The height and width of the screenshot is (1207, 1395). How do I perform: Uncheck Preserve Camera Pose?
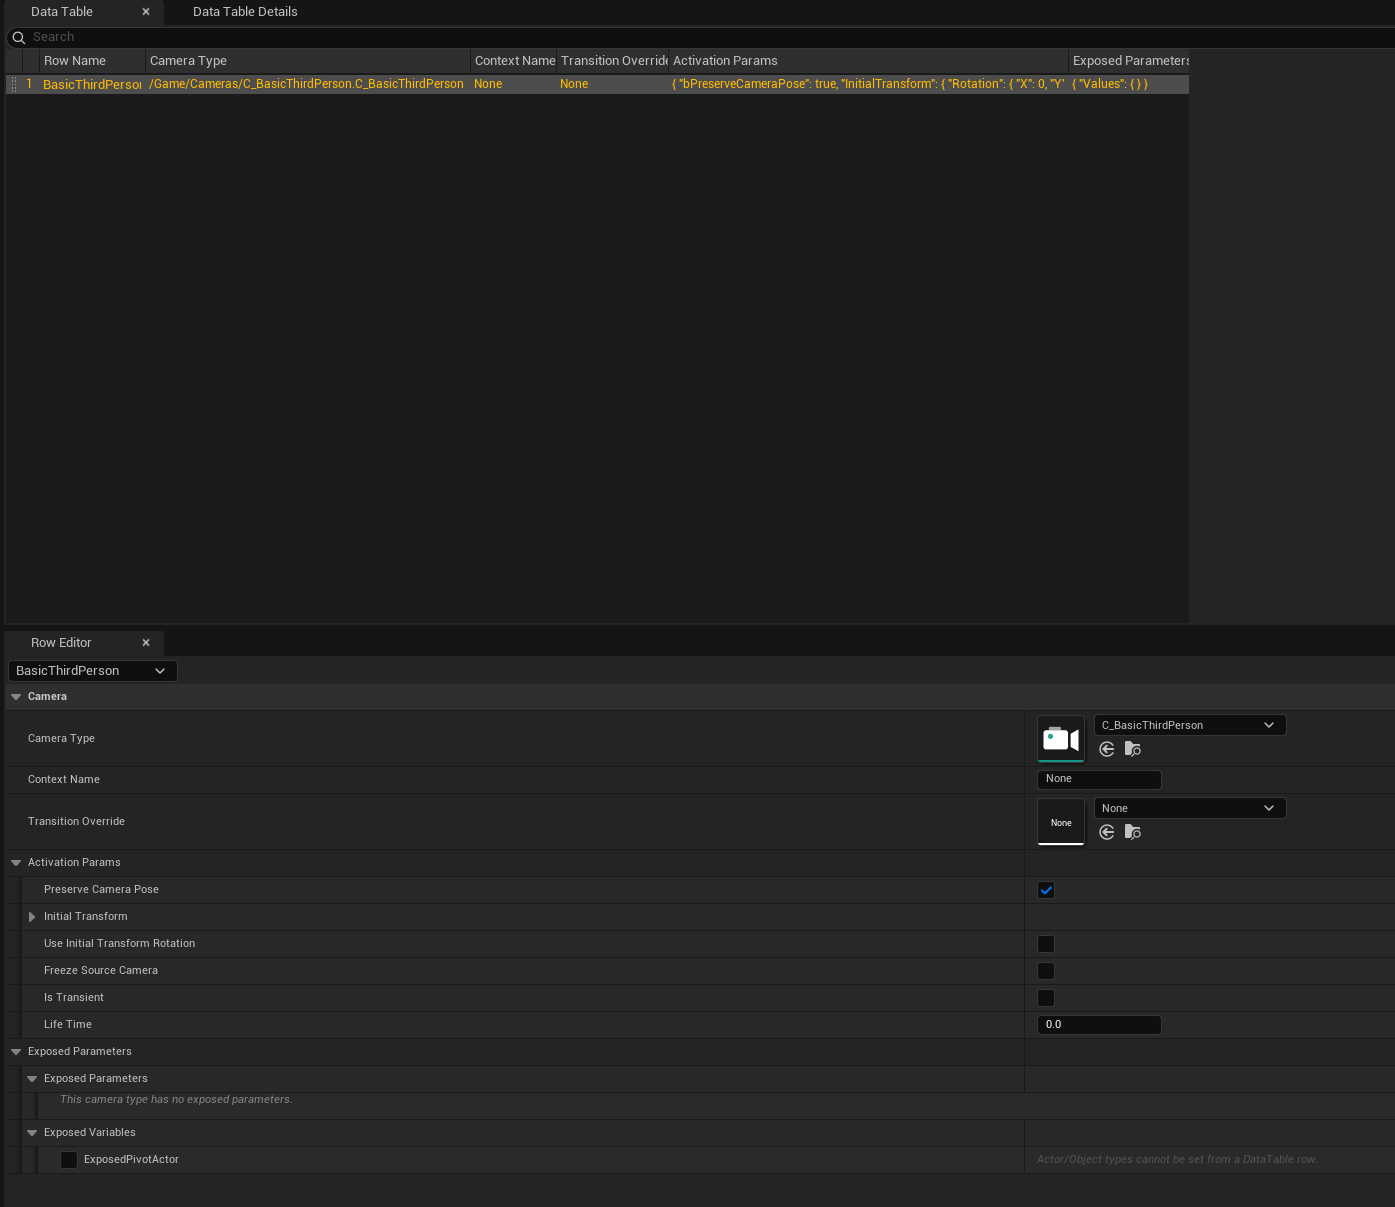pos(1046,890)
